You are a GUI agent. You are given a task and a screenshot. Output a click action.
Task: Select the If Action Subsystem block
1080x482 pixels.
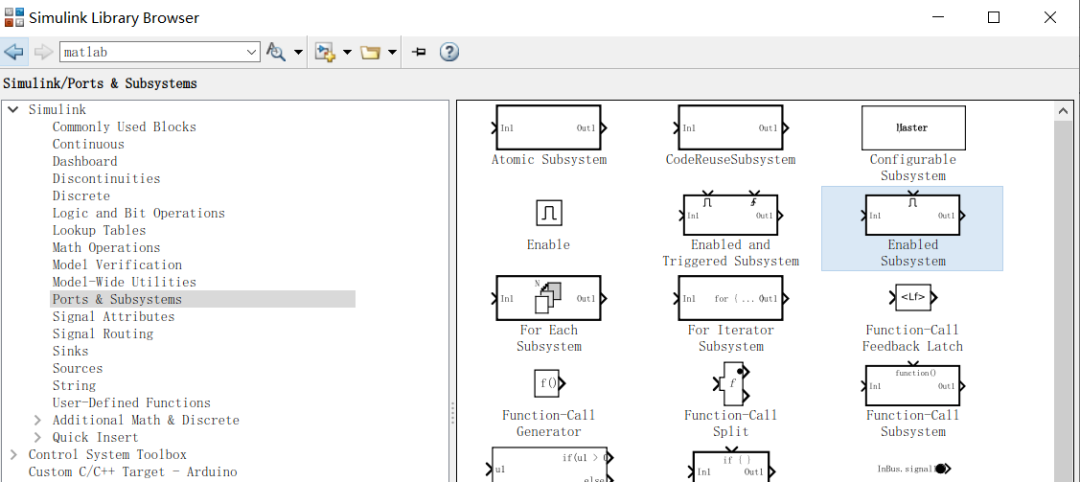pos(730,464)
